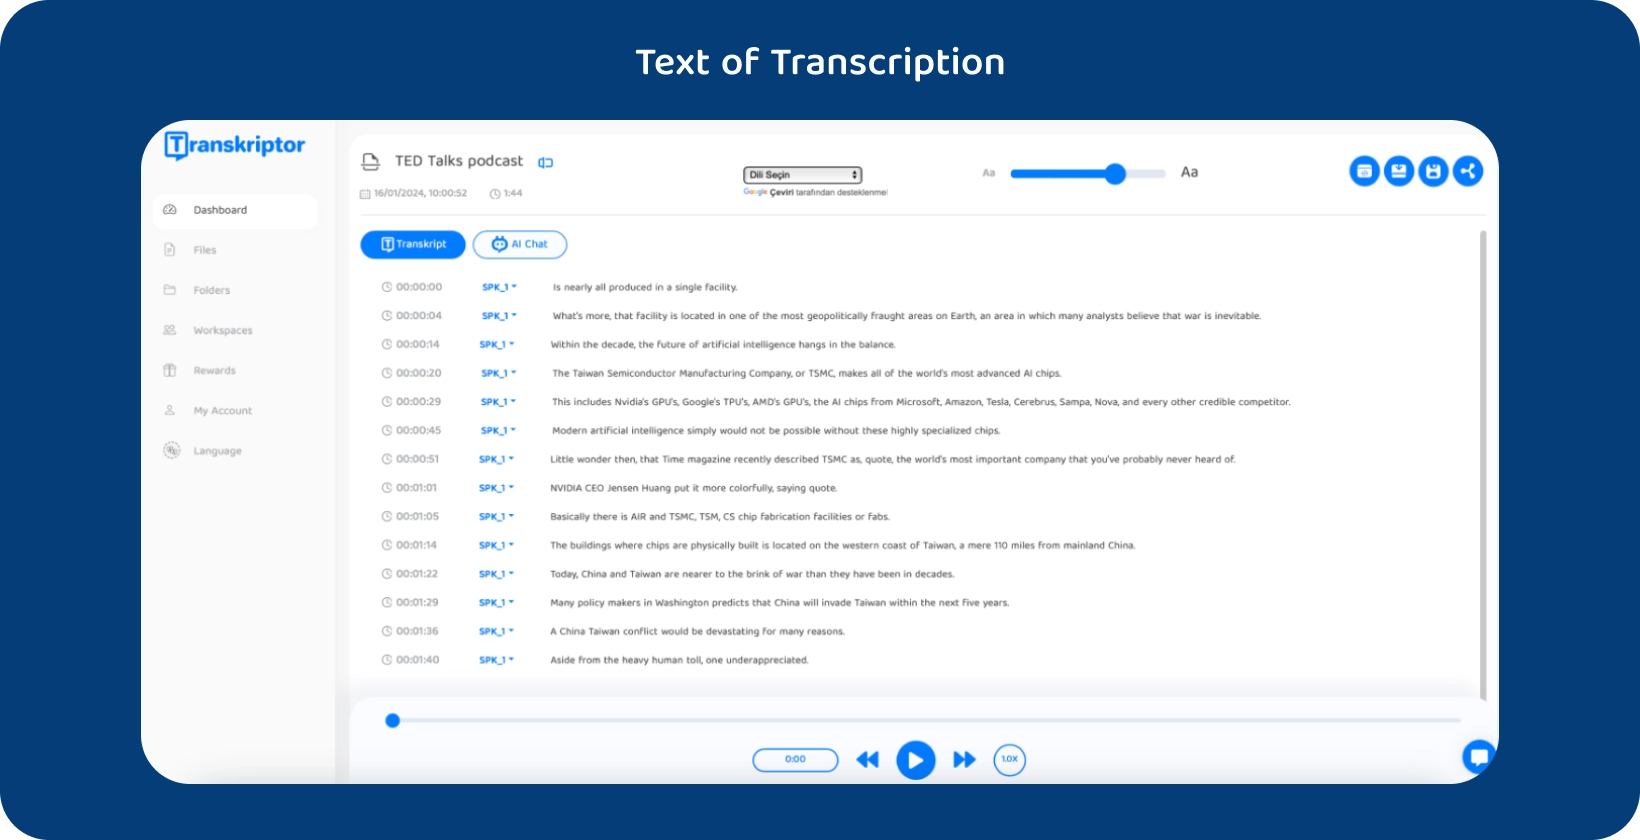Click the rename icon next to TED Talks podcast

(x=546, y=162)
